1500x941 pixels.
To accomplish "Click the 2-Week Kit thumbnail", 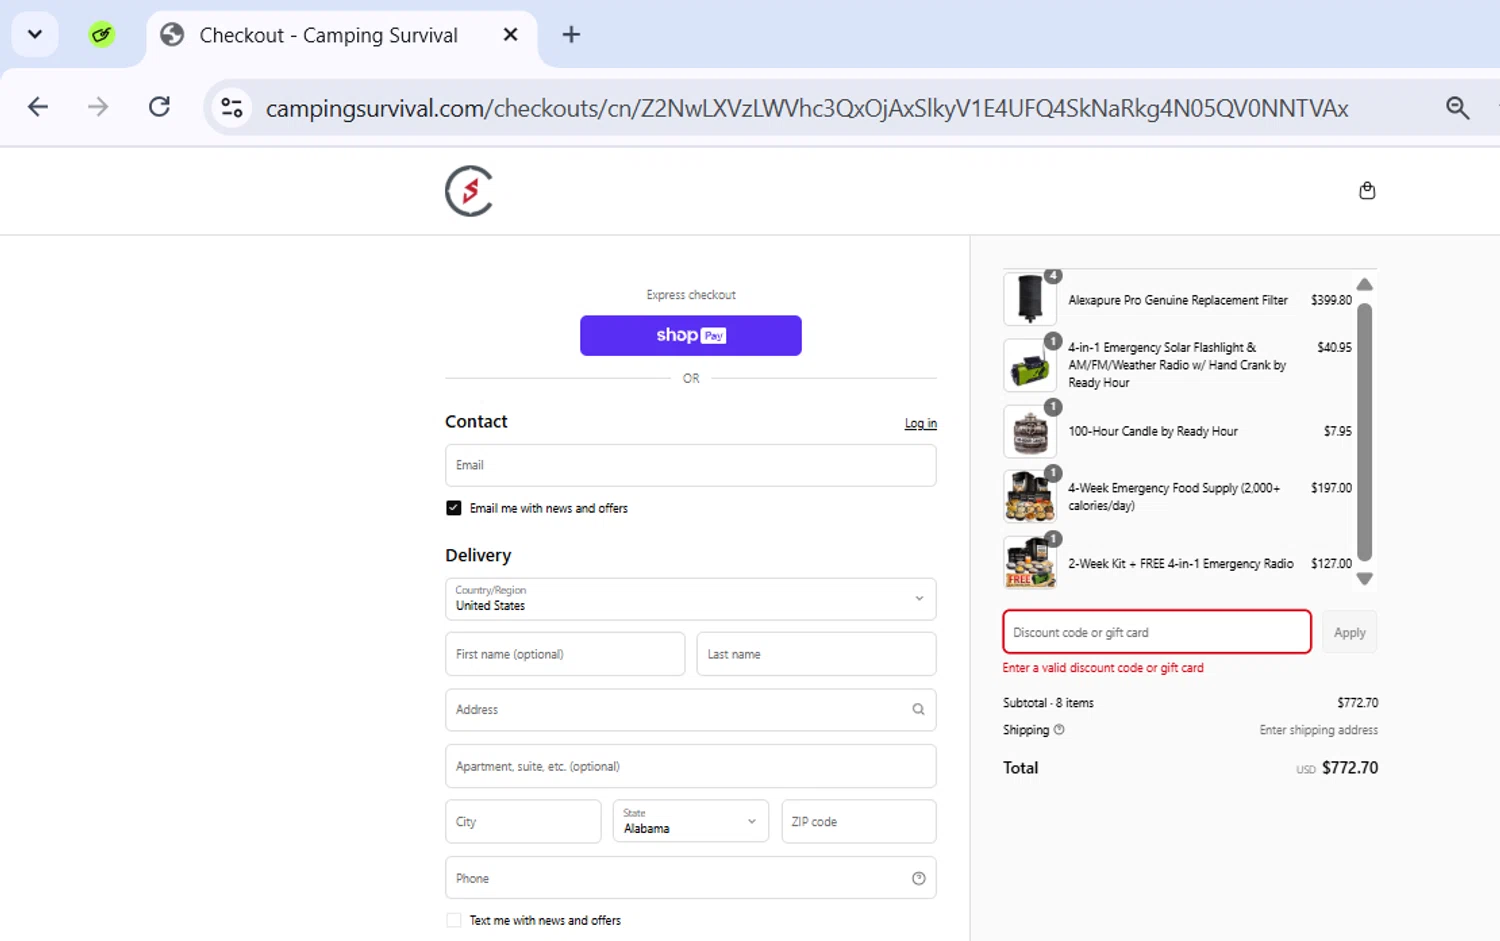I will [1030, 563].
